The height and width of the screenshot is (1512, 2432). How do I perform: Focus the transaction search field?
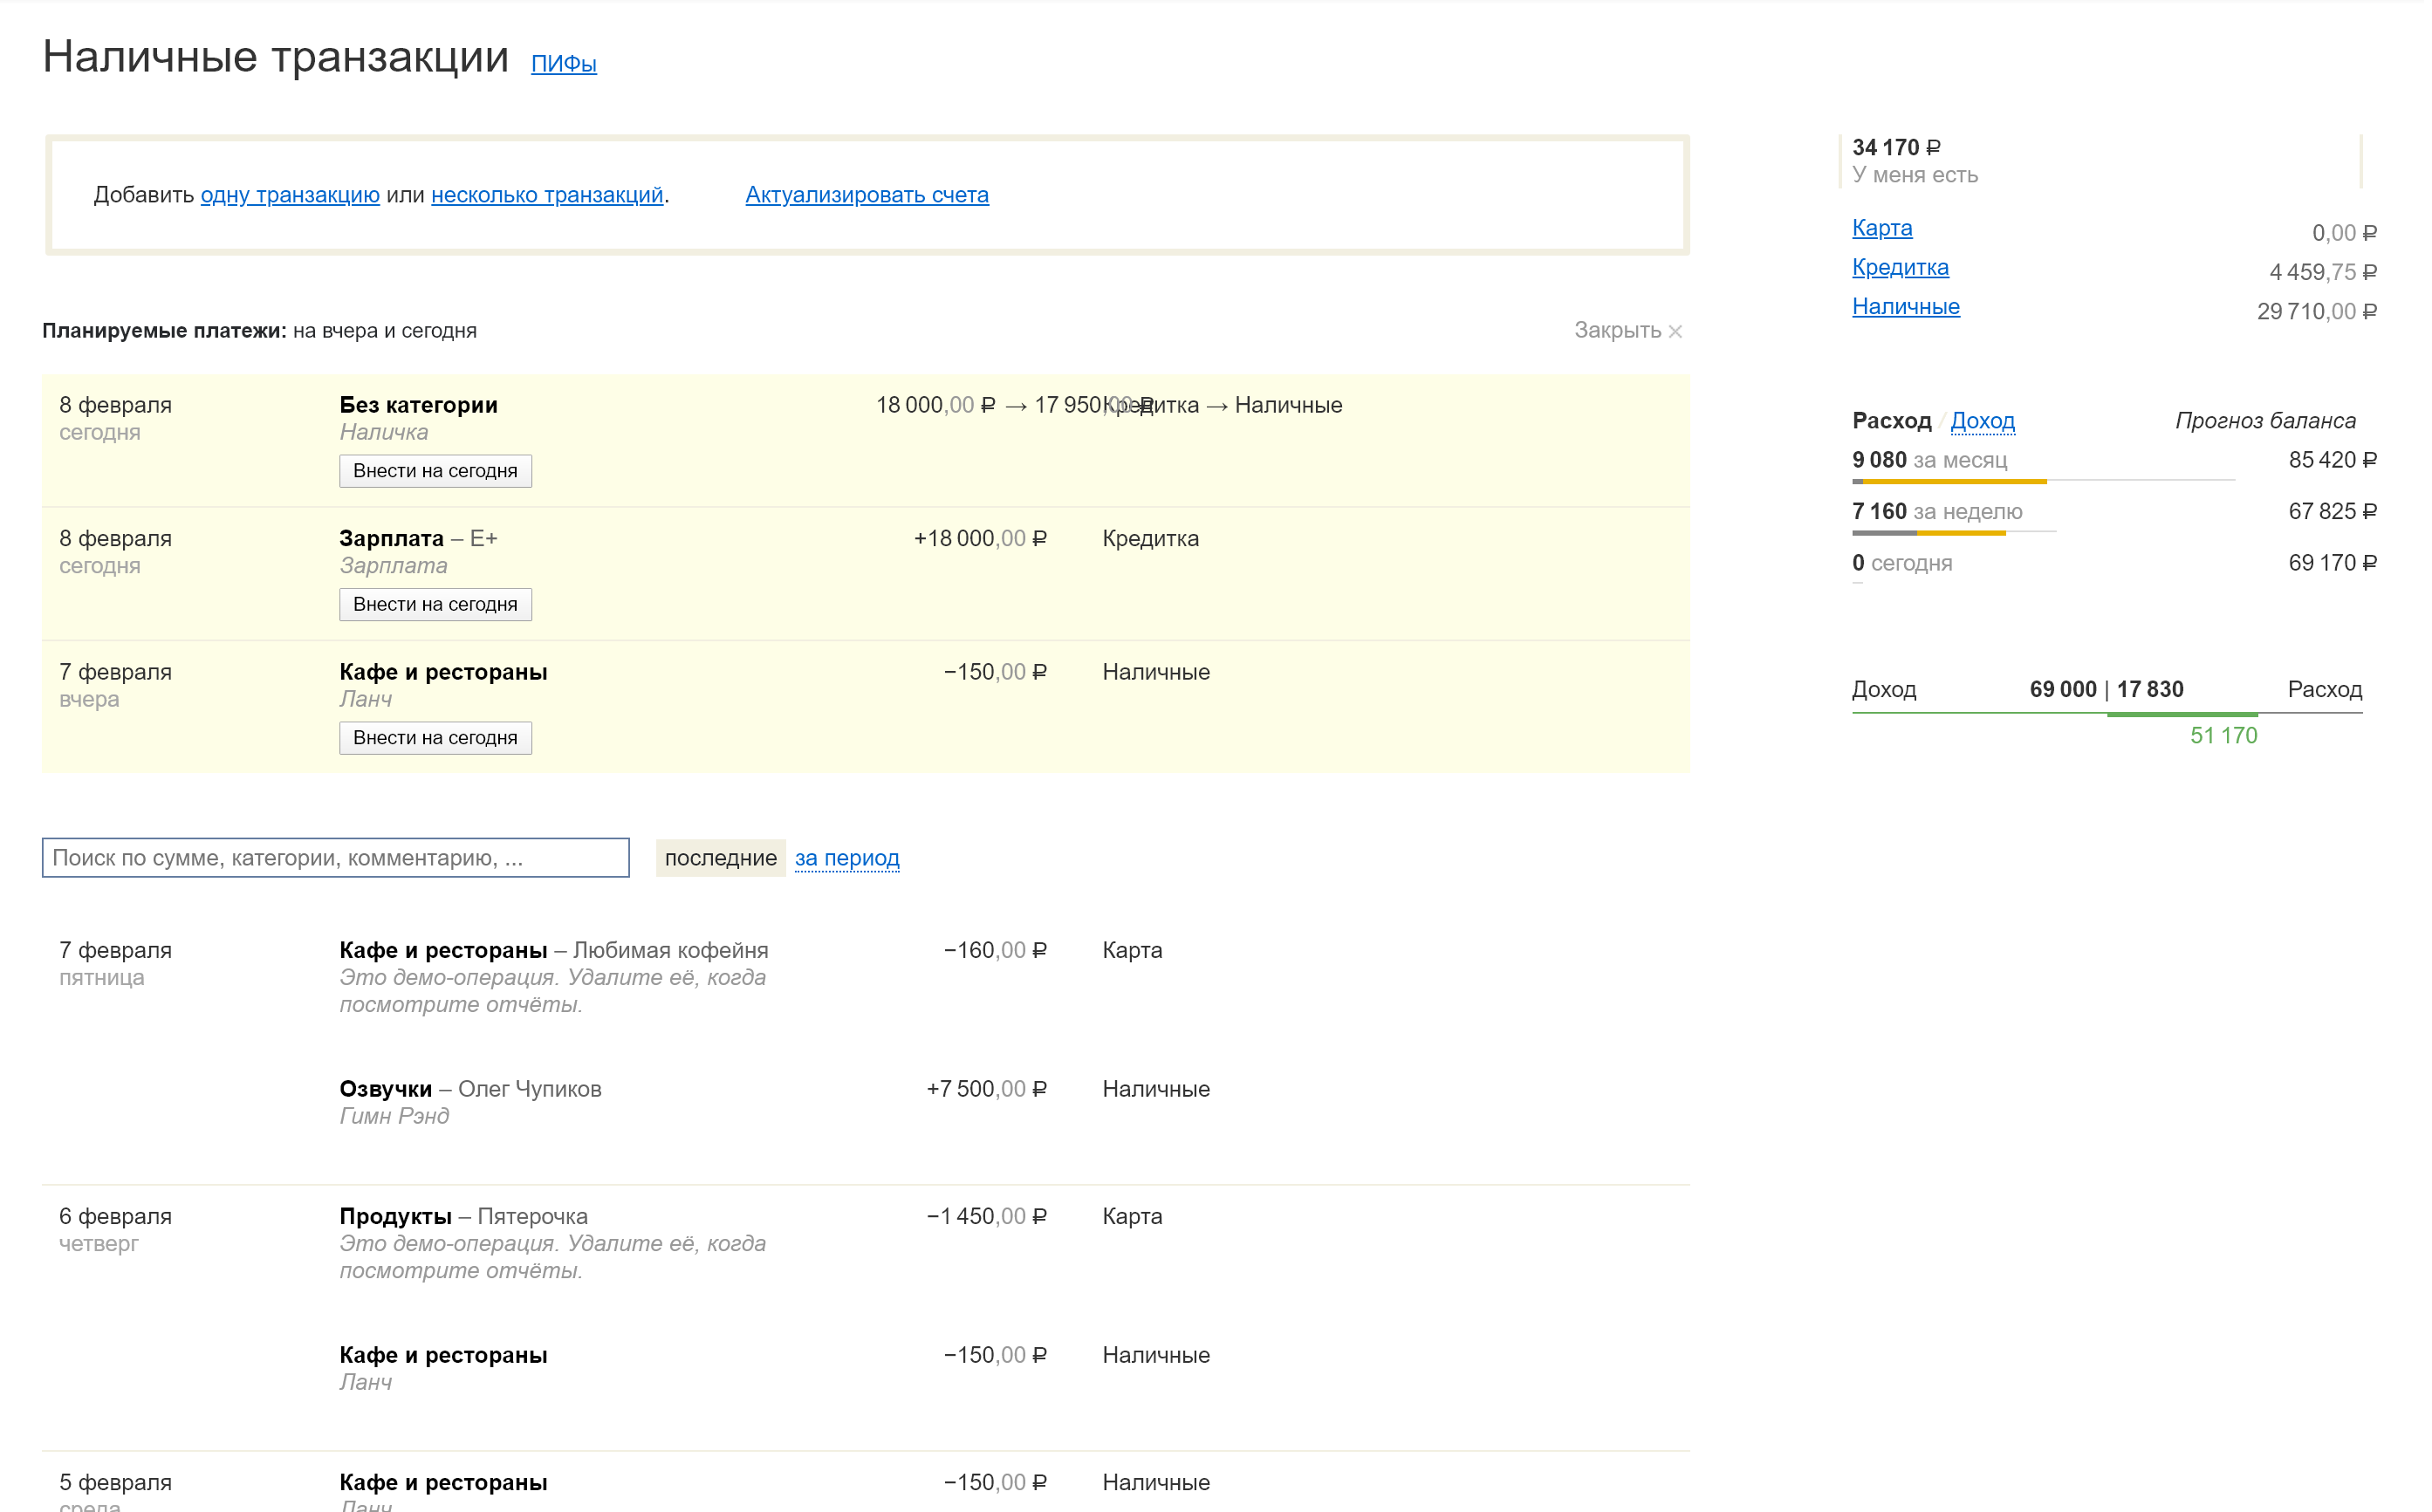pos(336,858)
